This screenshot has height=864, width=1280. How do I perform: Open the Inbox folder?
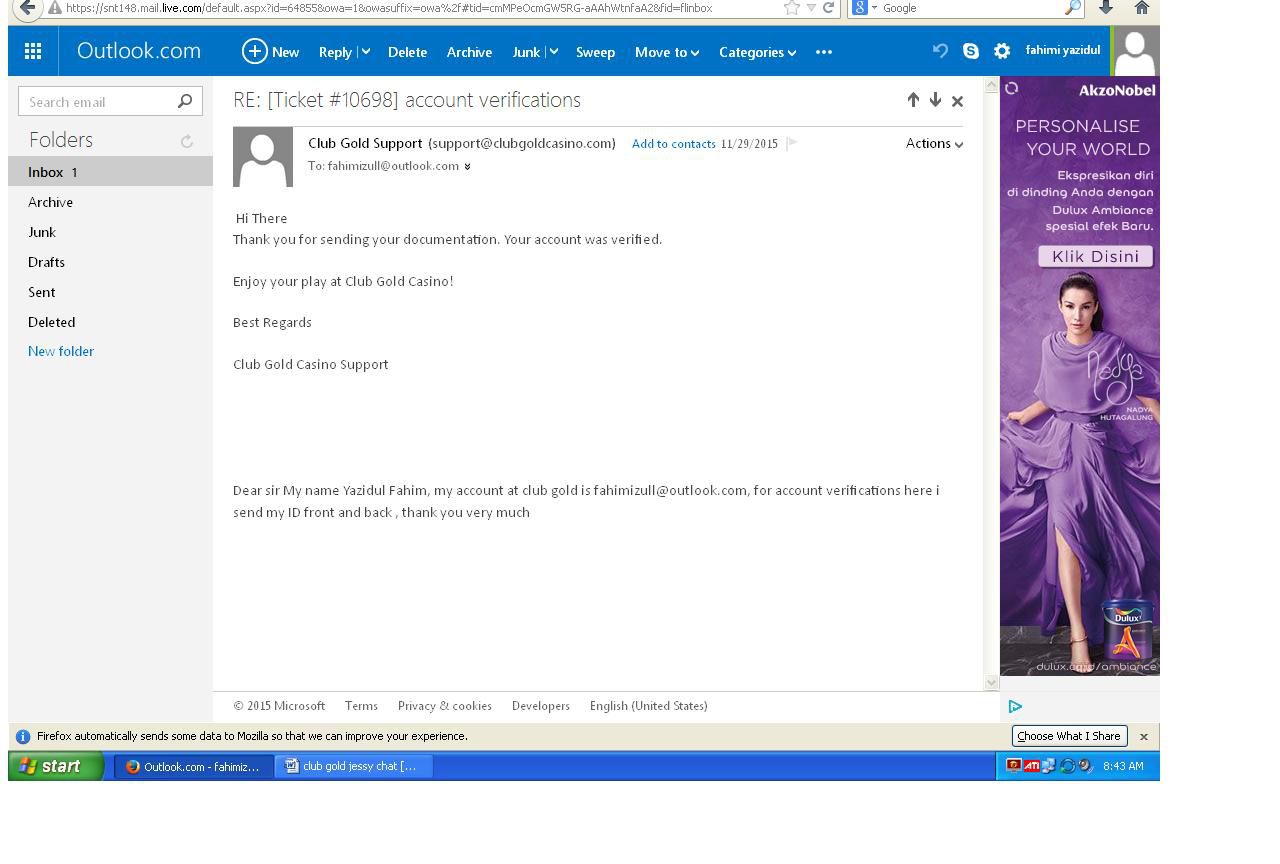click(110, 172)
